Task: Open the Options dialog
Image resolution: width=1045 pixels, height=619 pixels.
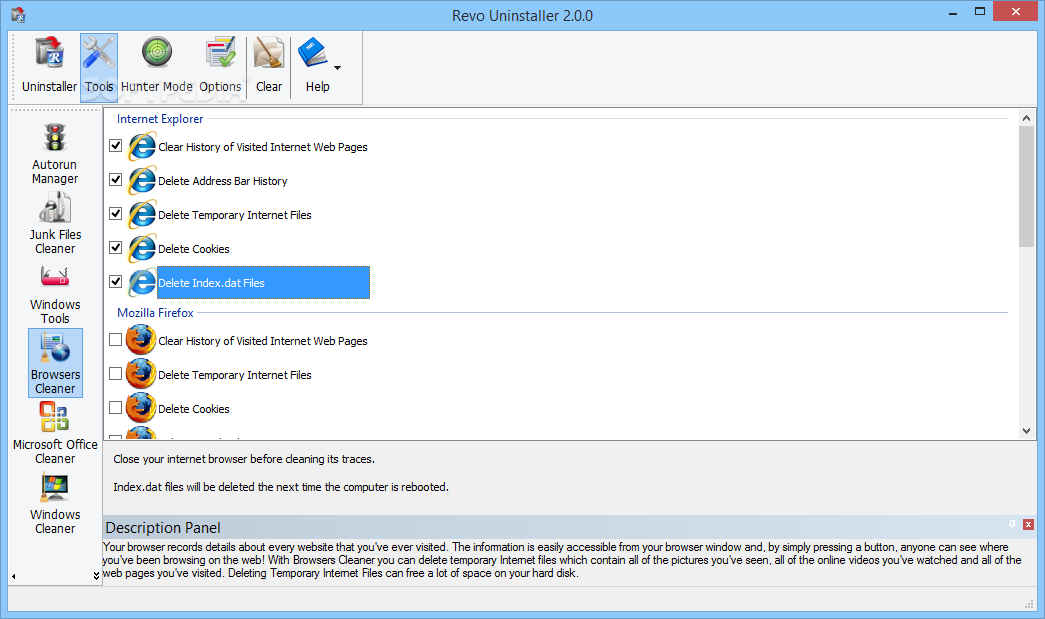Action: pyautogui.click(x=220, y=67)
